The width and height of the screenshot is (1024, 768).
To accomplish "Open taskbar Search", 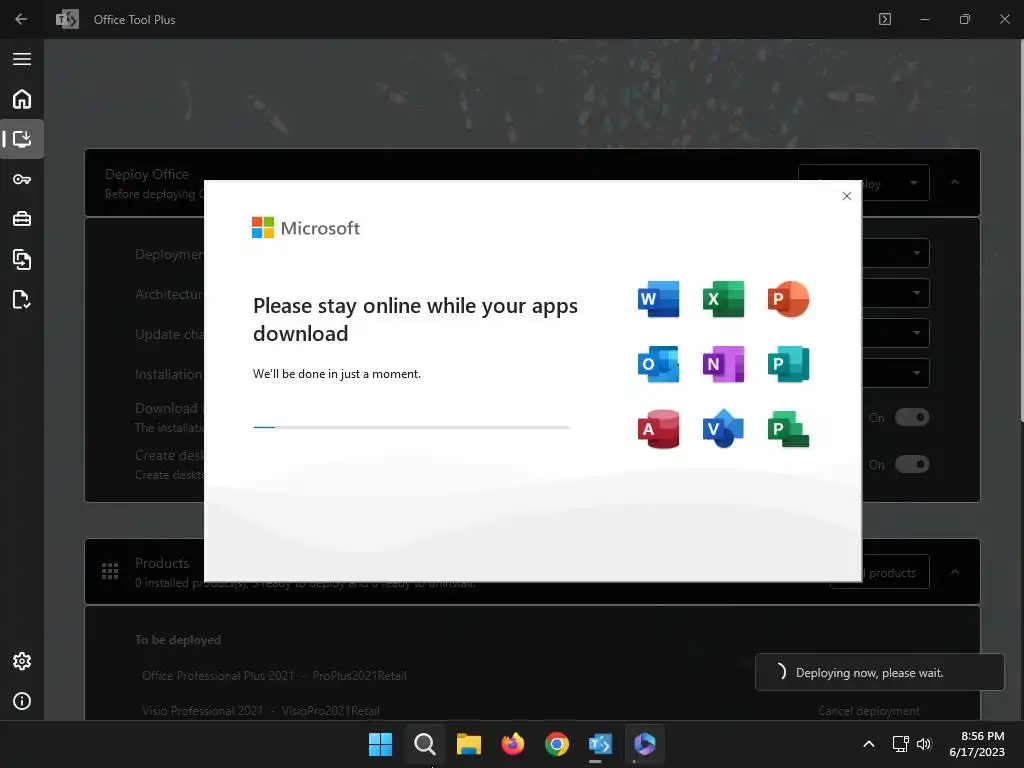I will click(424, 744).
